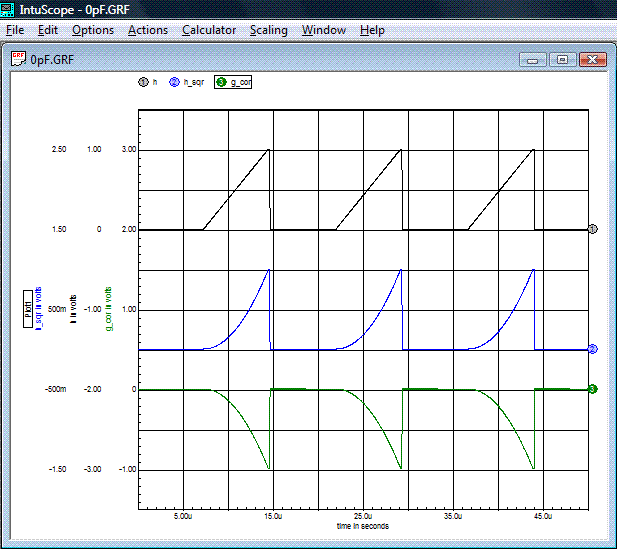Click the 0pF.GRF child window title
This screenshot has width=617, height=549.
tap(52, 60)
